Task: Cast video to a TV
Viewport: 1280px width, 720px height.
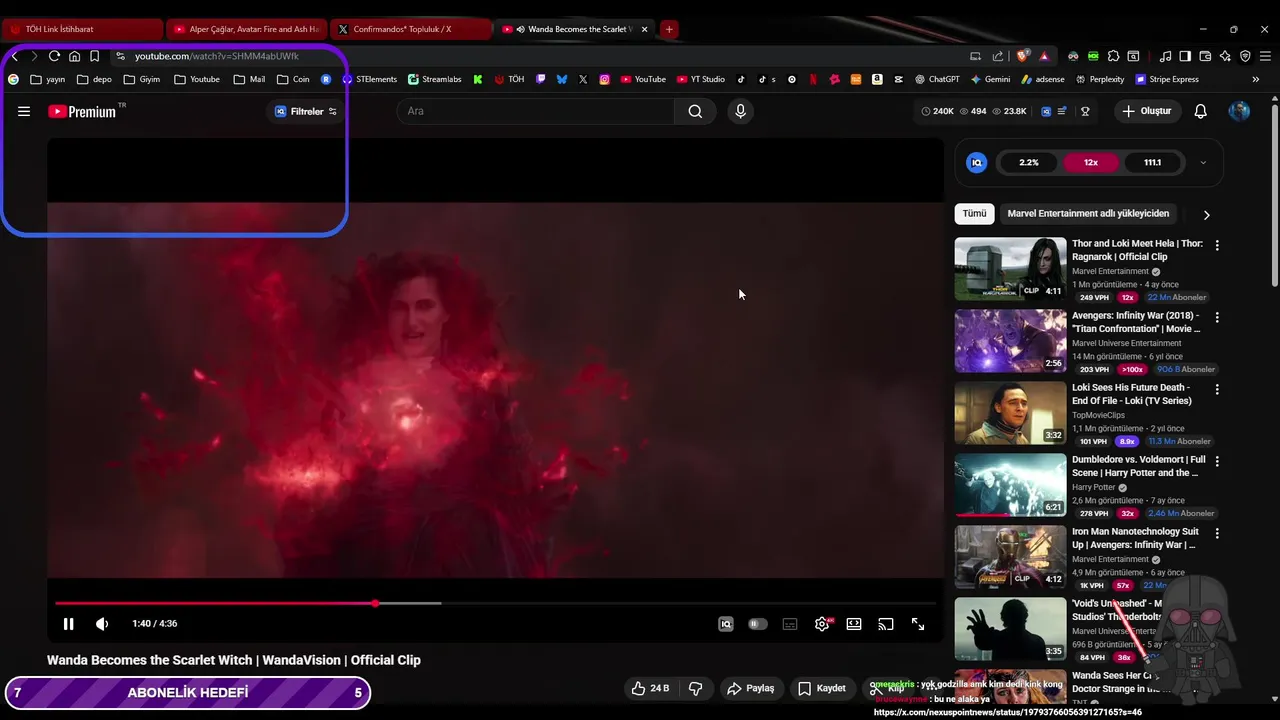Action: point(886,624)
